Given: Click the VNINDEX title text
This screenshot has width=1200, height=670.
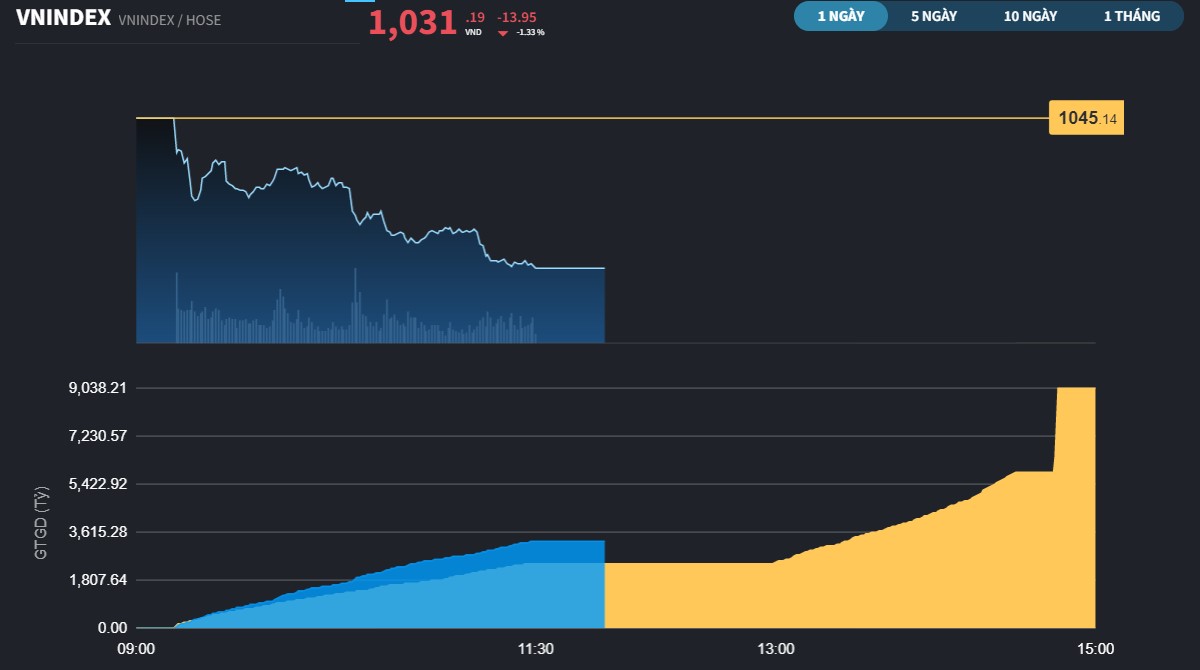Looking at the screenshot, I should pos(63,19).
